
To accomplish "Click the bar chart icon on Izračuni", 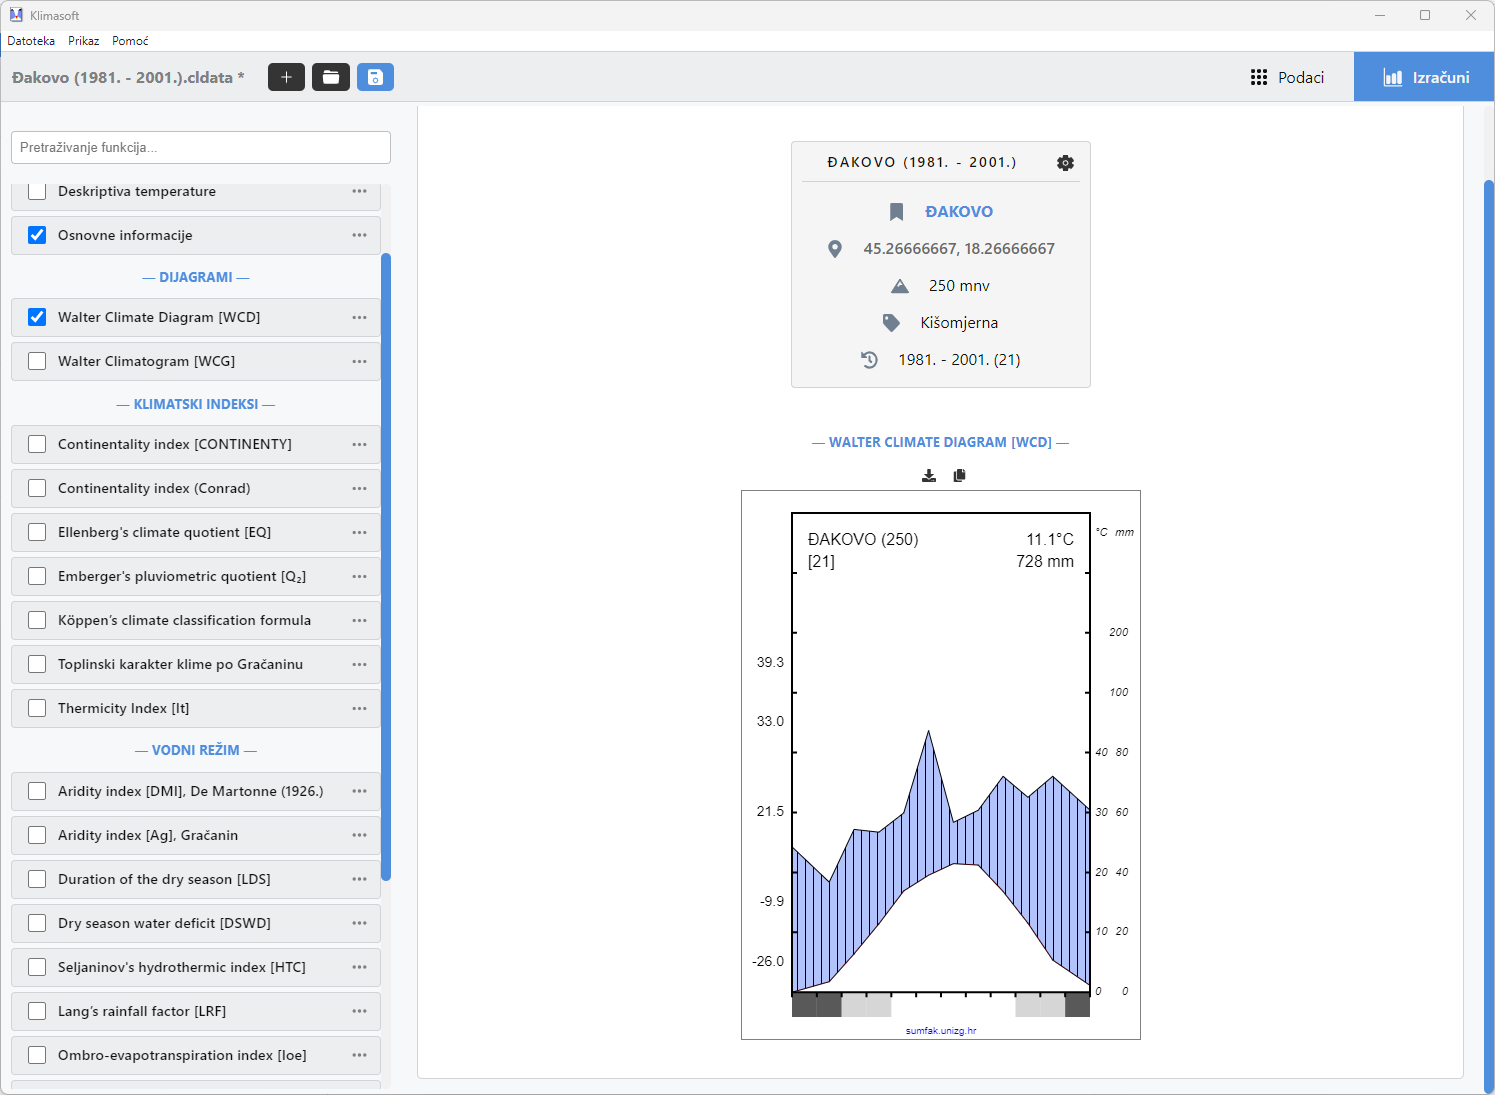I will coord(1392,77).
